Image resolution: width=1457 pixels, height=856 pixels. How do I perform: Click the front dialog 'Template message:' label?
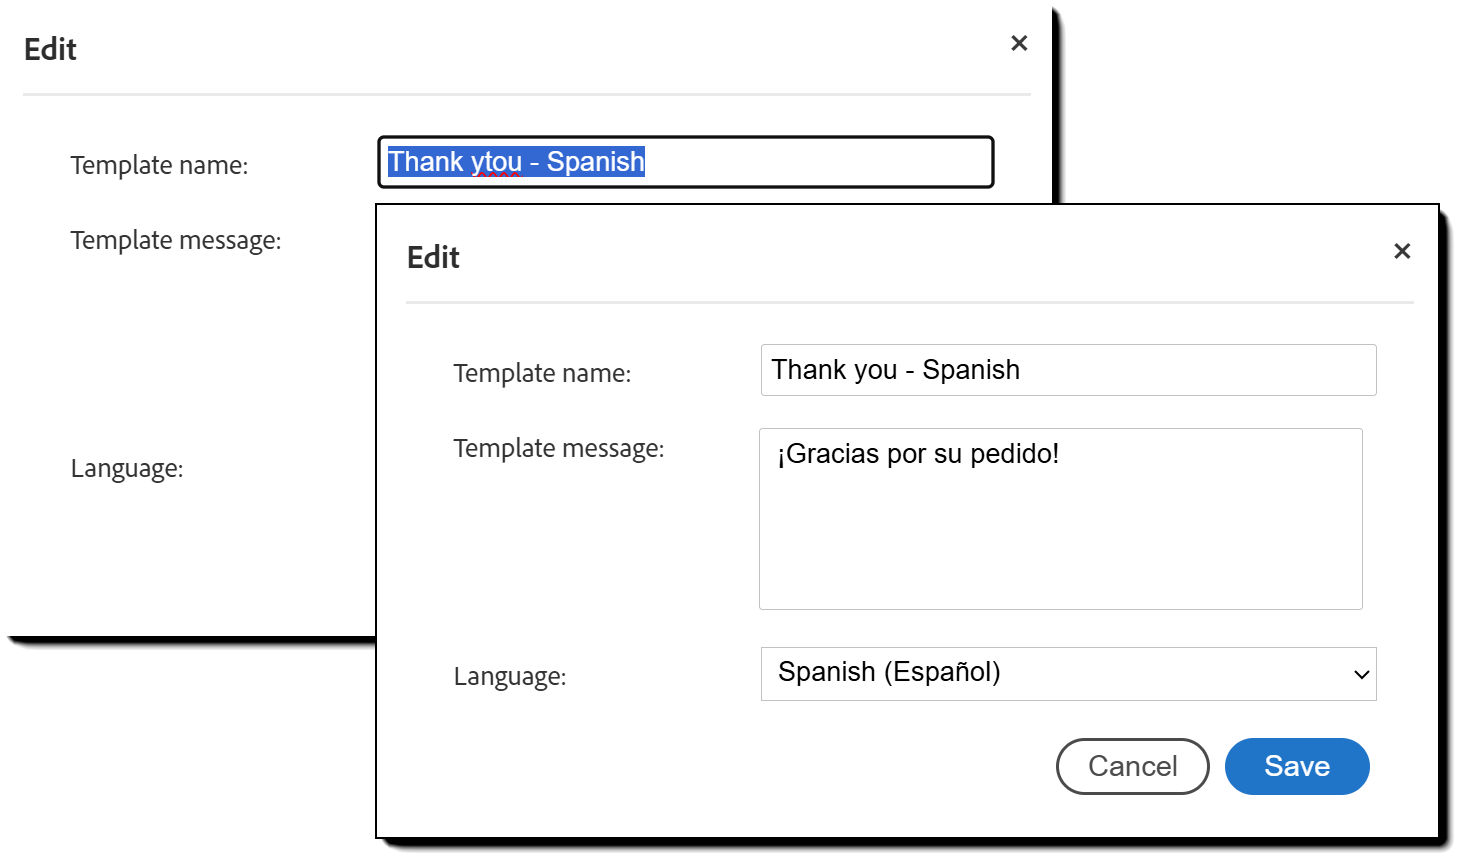click(558, 448)
